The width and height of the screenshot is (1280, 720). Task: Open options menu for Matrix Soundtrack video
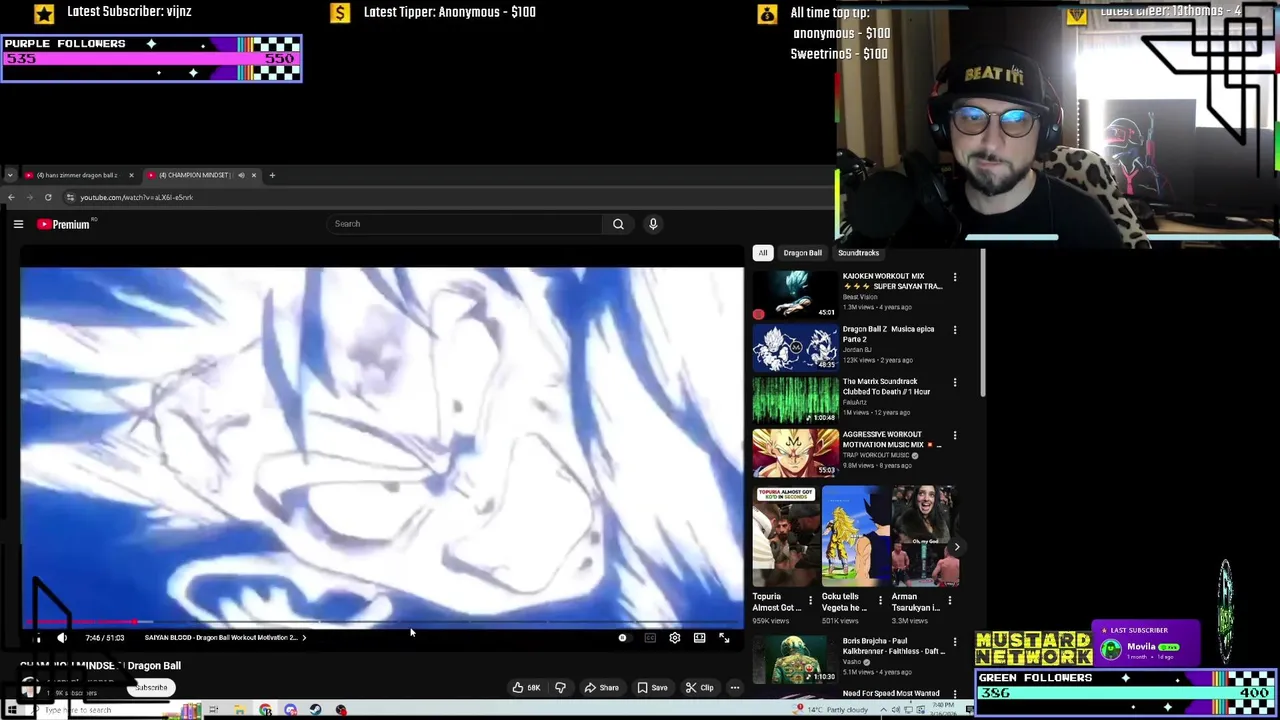coord(955,383)
